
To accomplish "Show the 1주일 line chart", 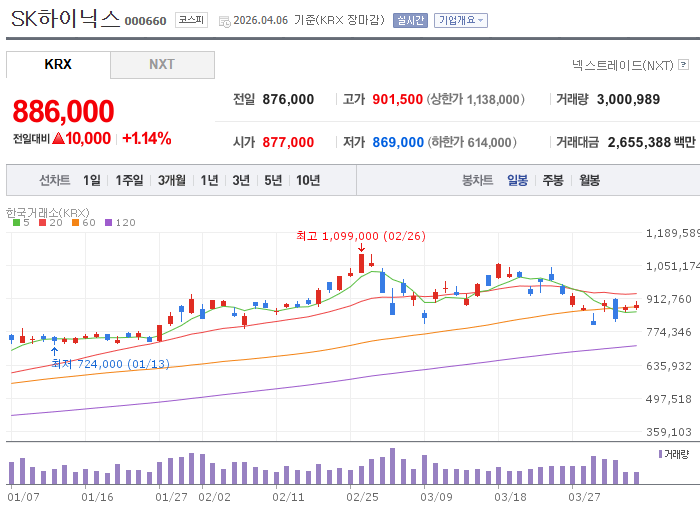I will click(x=129, y=180).
